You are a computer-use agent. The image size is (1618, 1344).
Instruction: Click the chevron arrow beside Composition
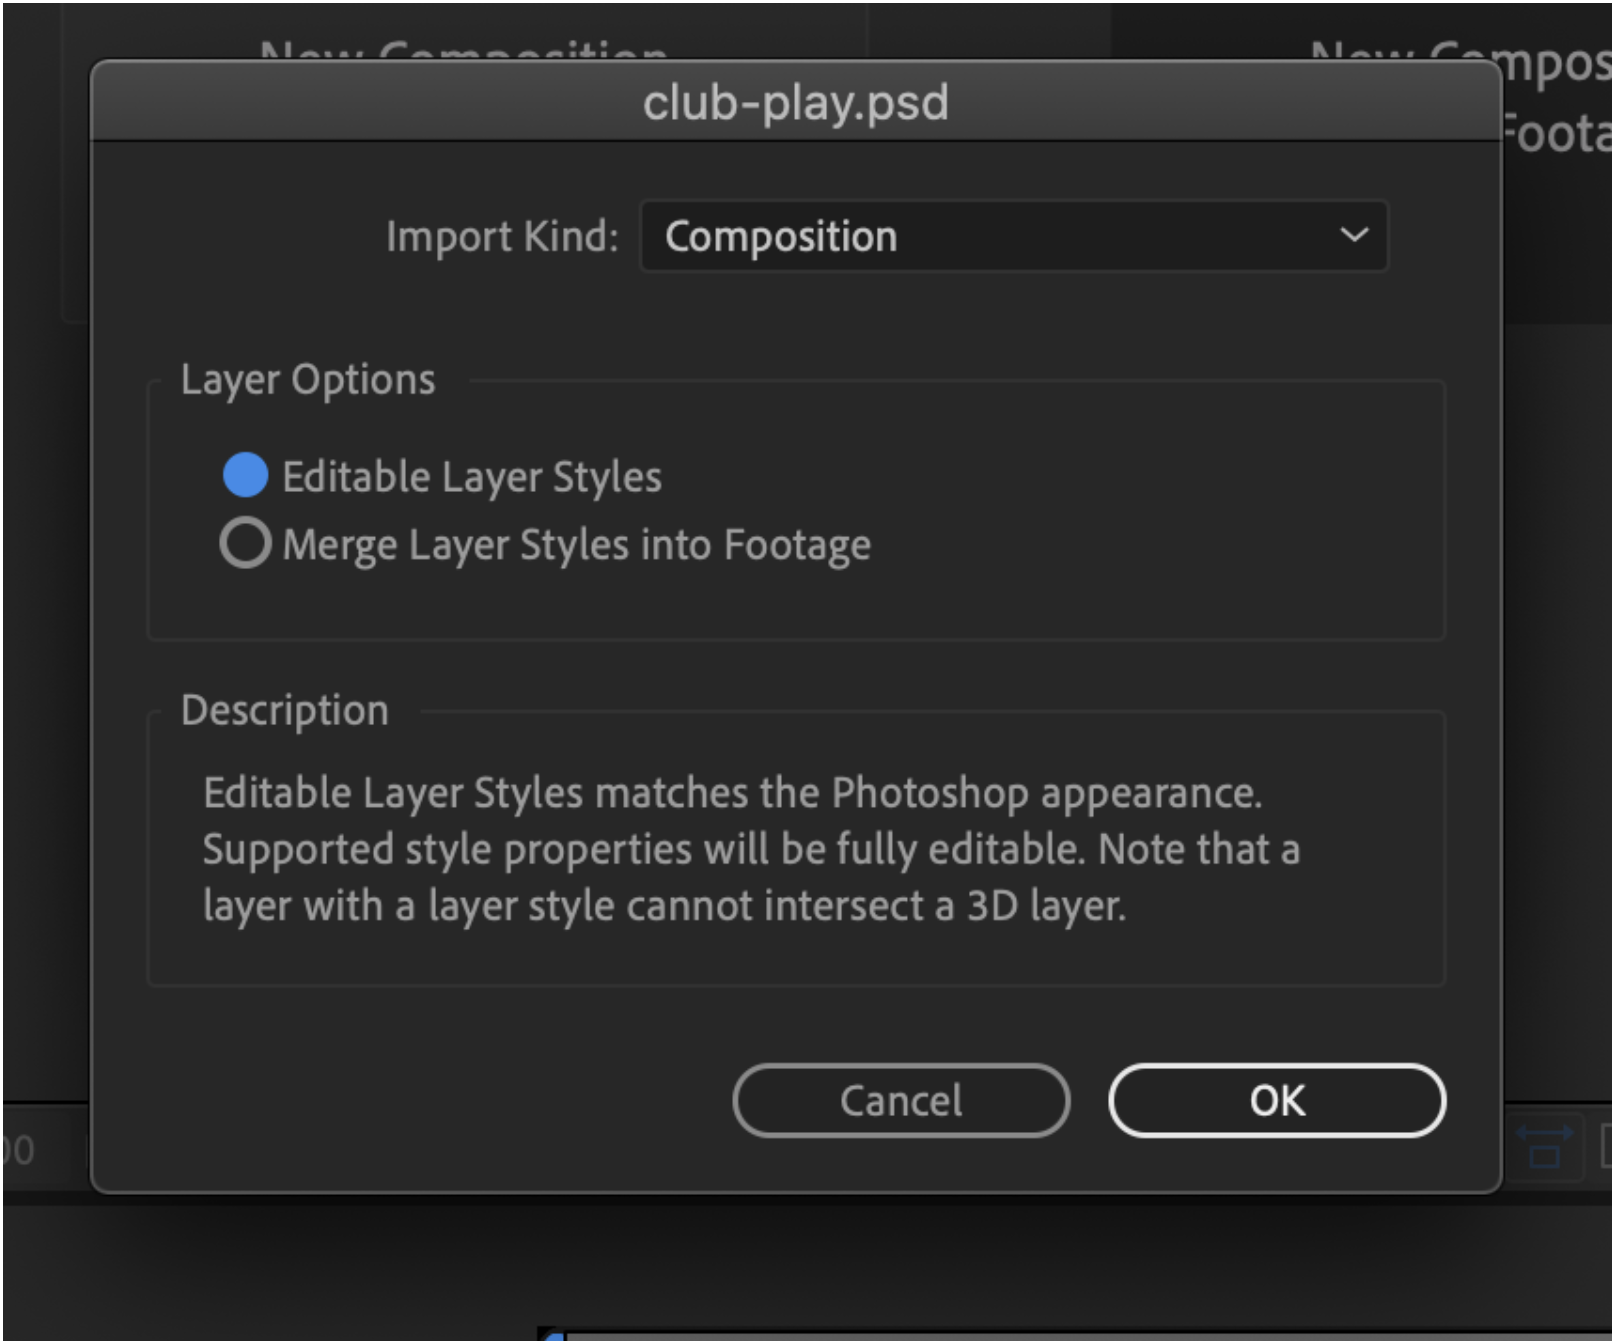coord(1354,236)
